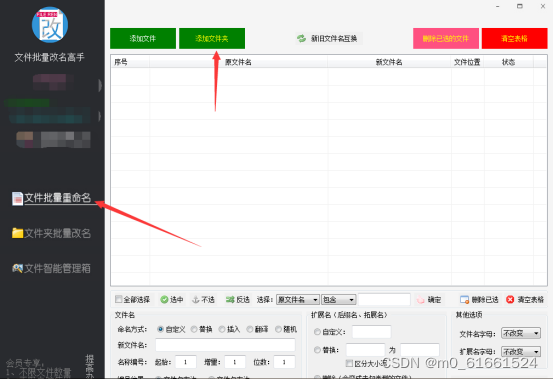Click the red 清空表格 button at top
The width and height of the screenshot is (553, 379).
(x=515, y=38)
